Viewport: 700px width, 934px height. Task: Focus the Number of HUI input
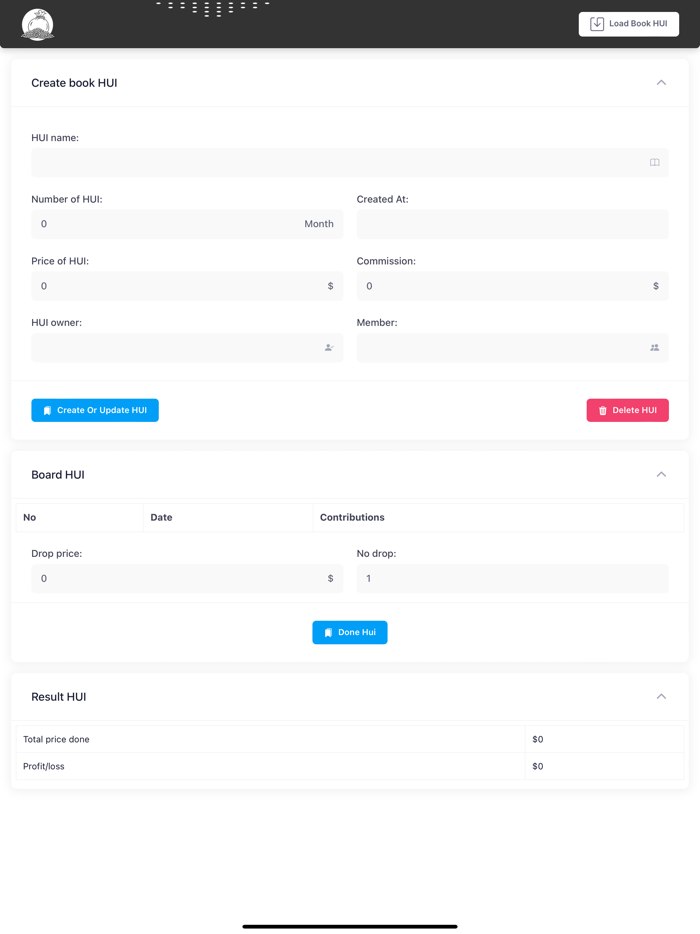click(165, 224)
